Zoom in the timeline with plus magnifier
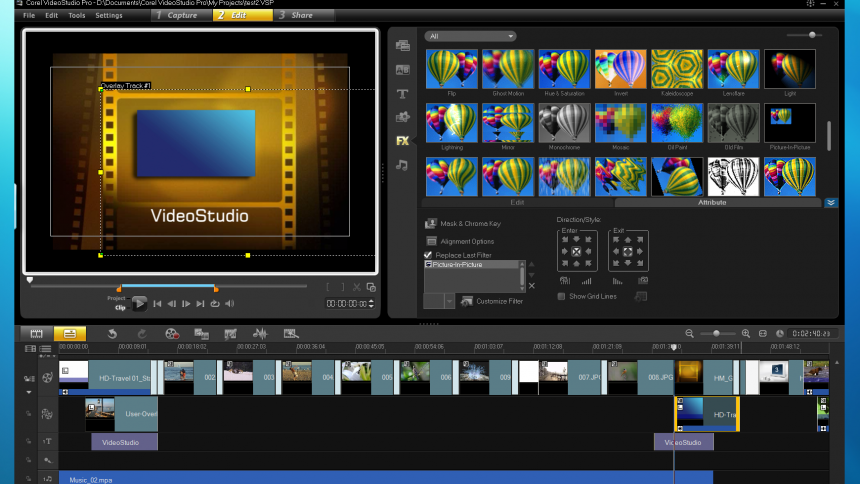 tap(746, 334)
